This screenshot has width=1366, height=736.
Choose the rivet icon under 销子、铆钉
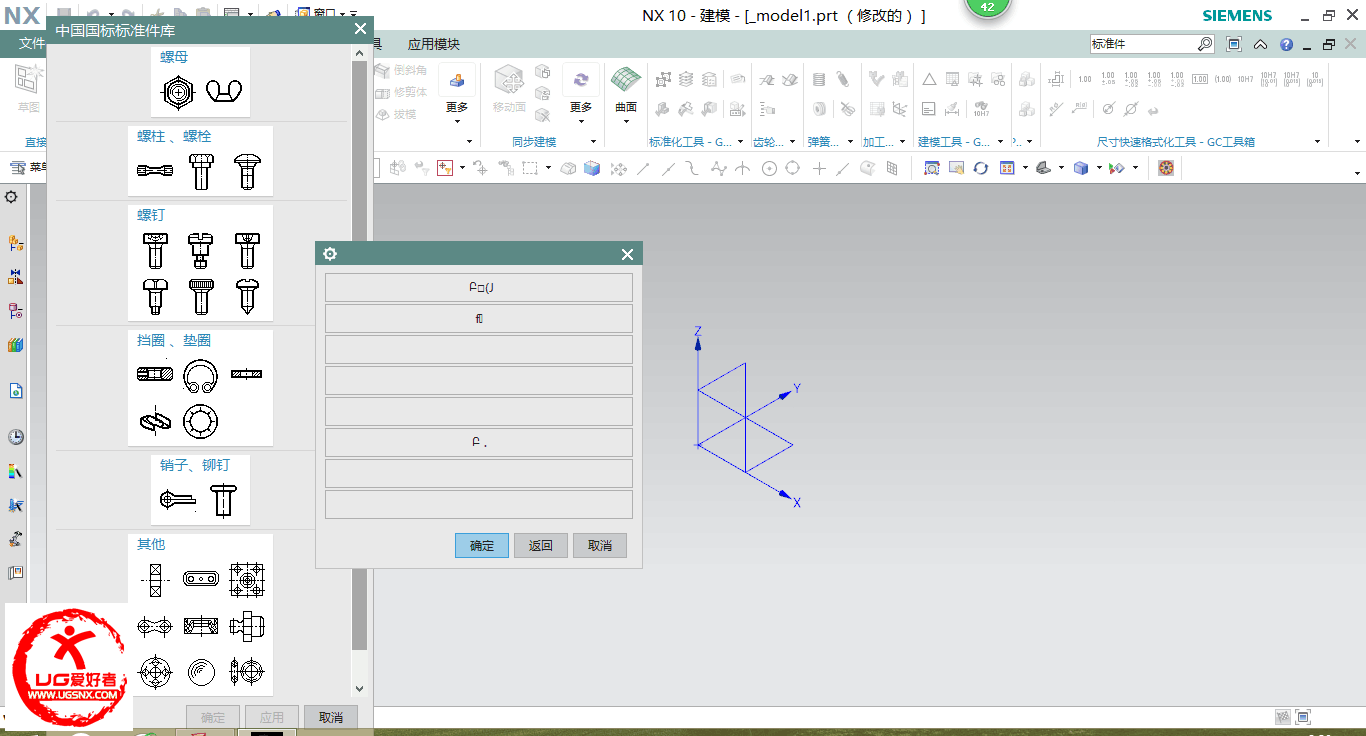pos(224,499)
